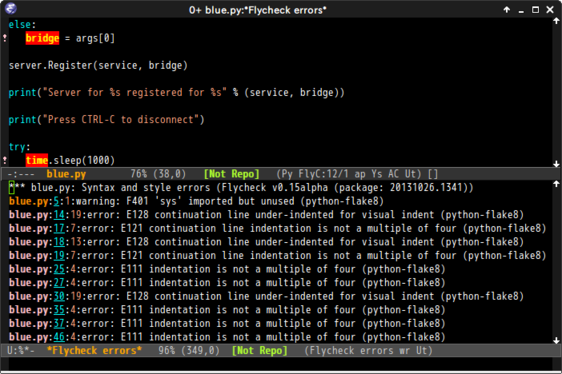The image size is (562, 374).
Task: Jump to line 14 from E128 error
Action: 59,215
